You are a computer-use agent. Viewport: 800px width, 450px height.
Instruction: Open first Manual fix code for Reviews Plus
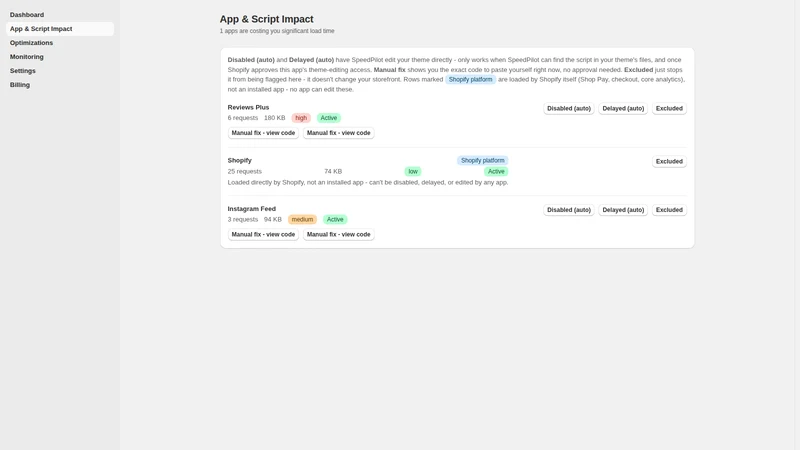pyautogui.click(x=263, y=133)
